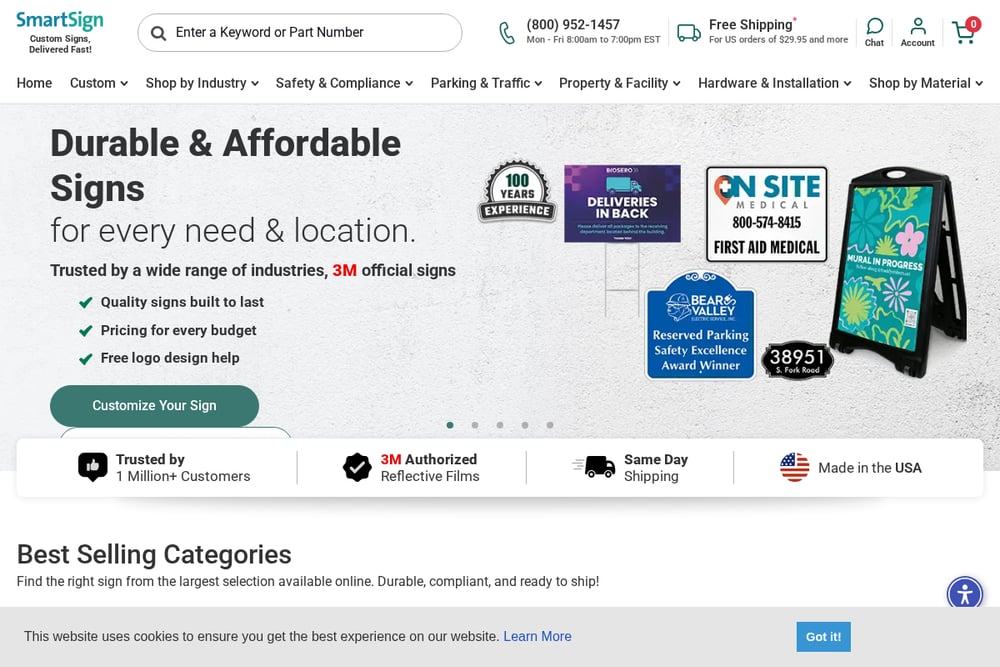This screenshot has width=1000, height=667.
Task: Select the third carousel slide dot
Action: tap(500, 425)
